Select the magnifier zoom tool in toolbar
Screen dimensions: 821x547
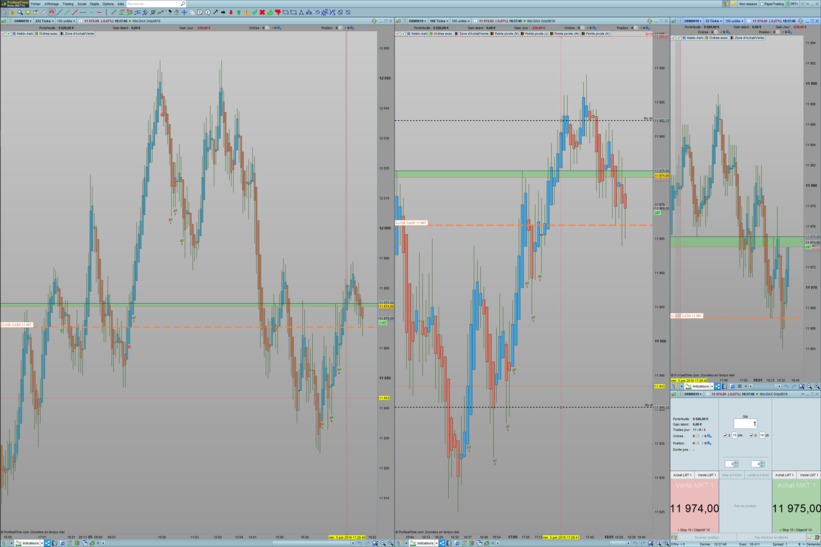(x=20, y=12)
